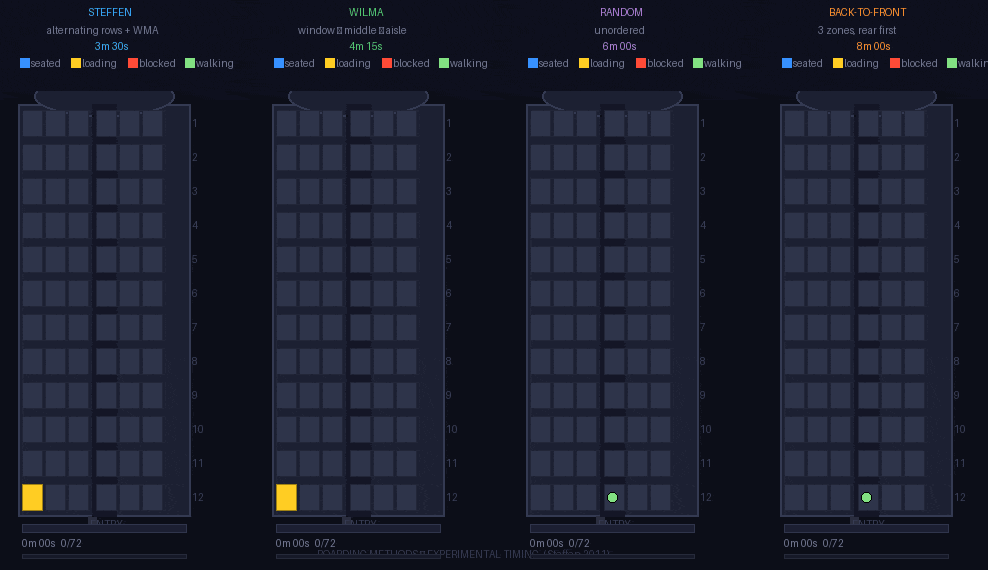
Task: Click the Random progress bar under the cabin
Action: [612, 528]
